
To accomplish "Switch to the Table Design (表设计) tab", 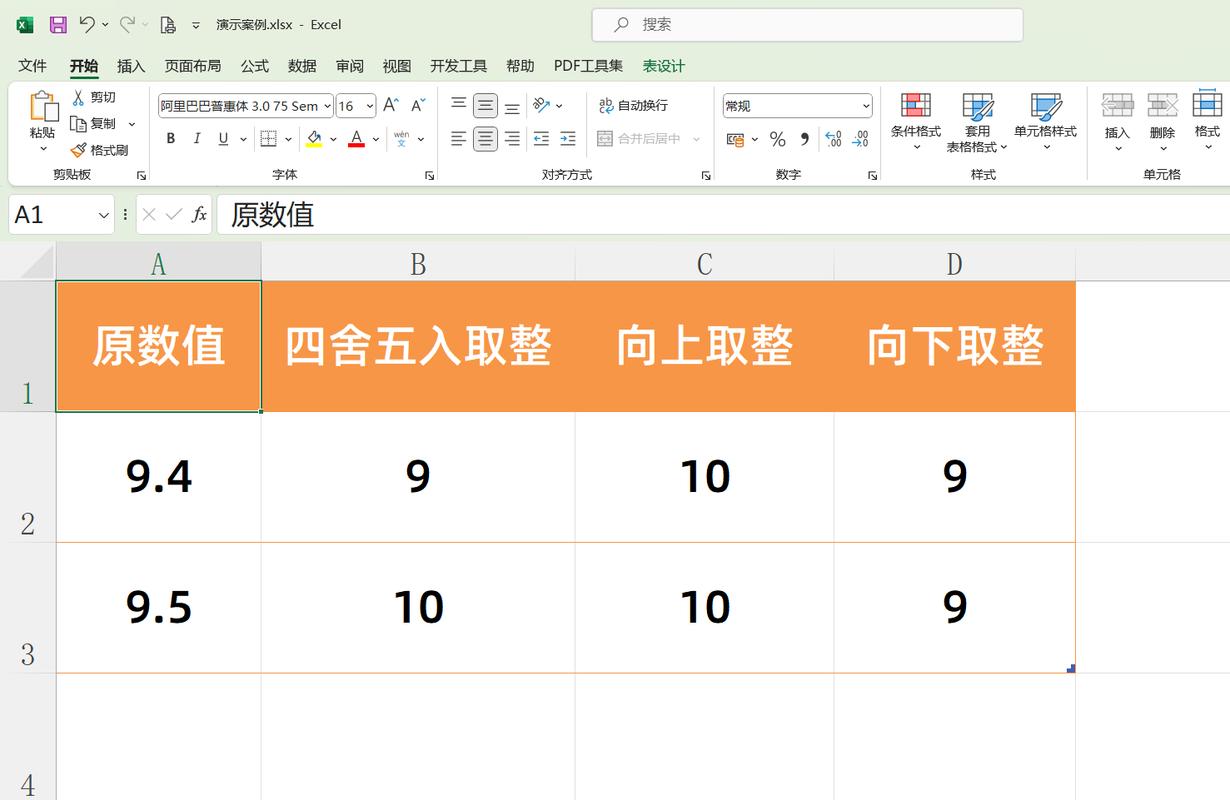I will point(664,66).
